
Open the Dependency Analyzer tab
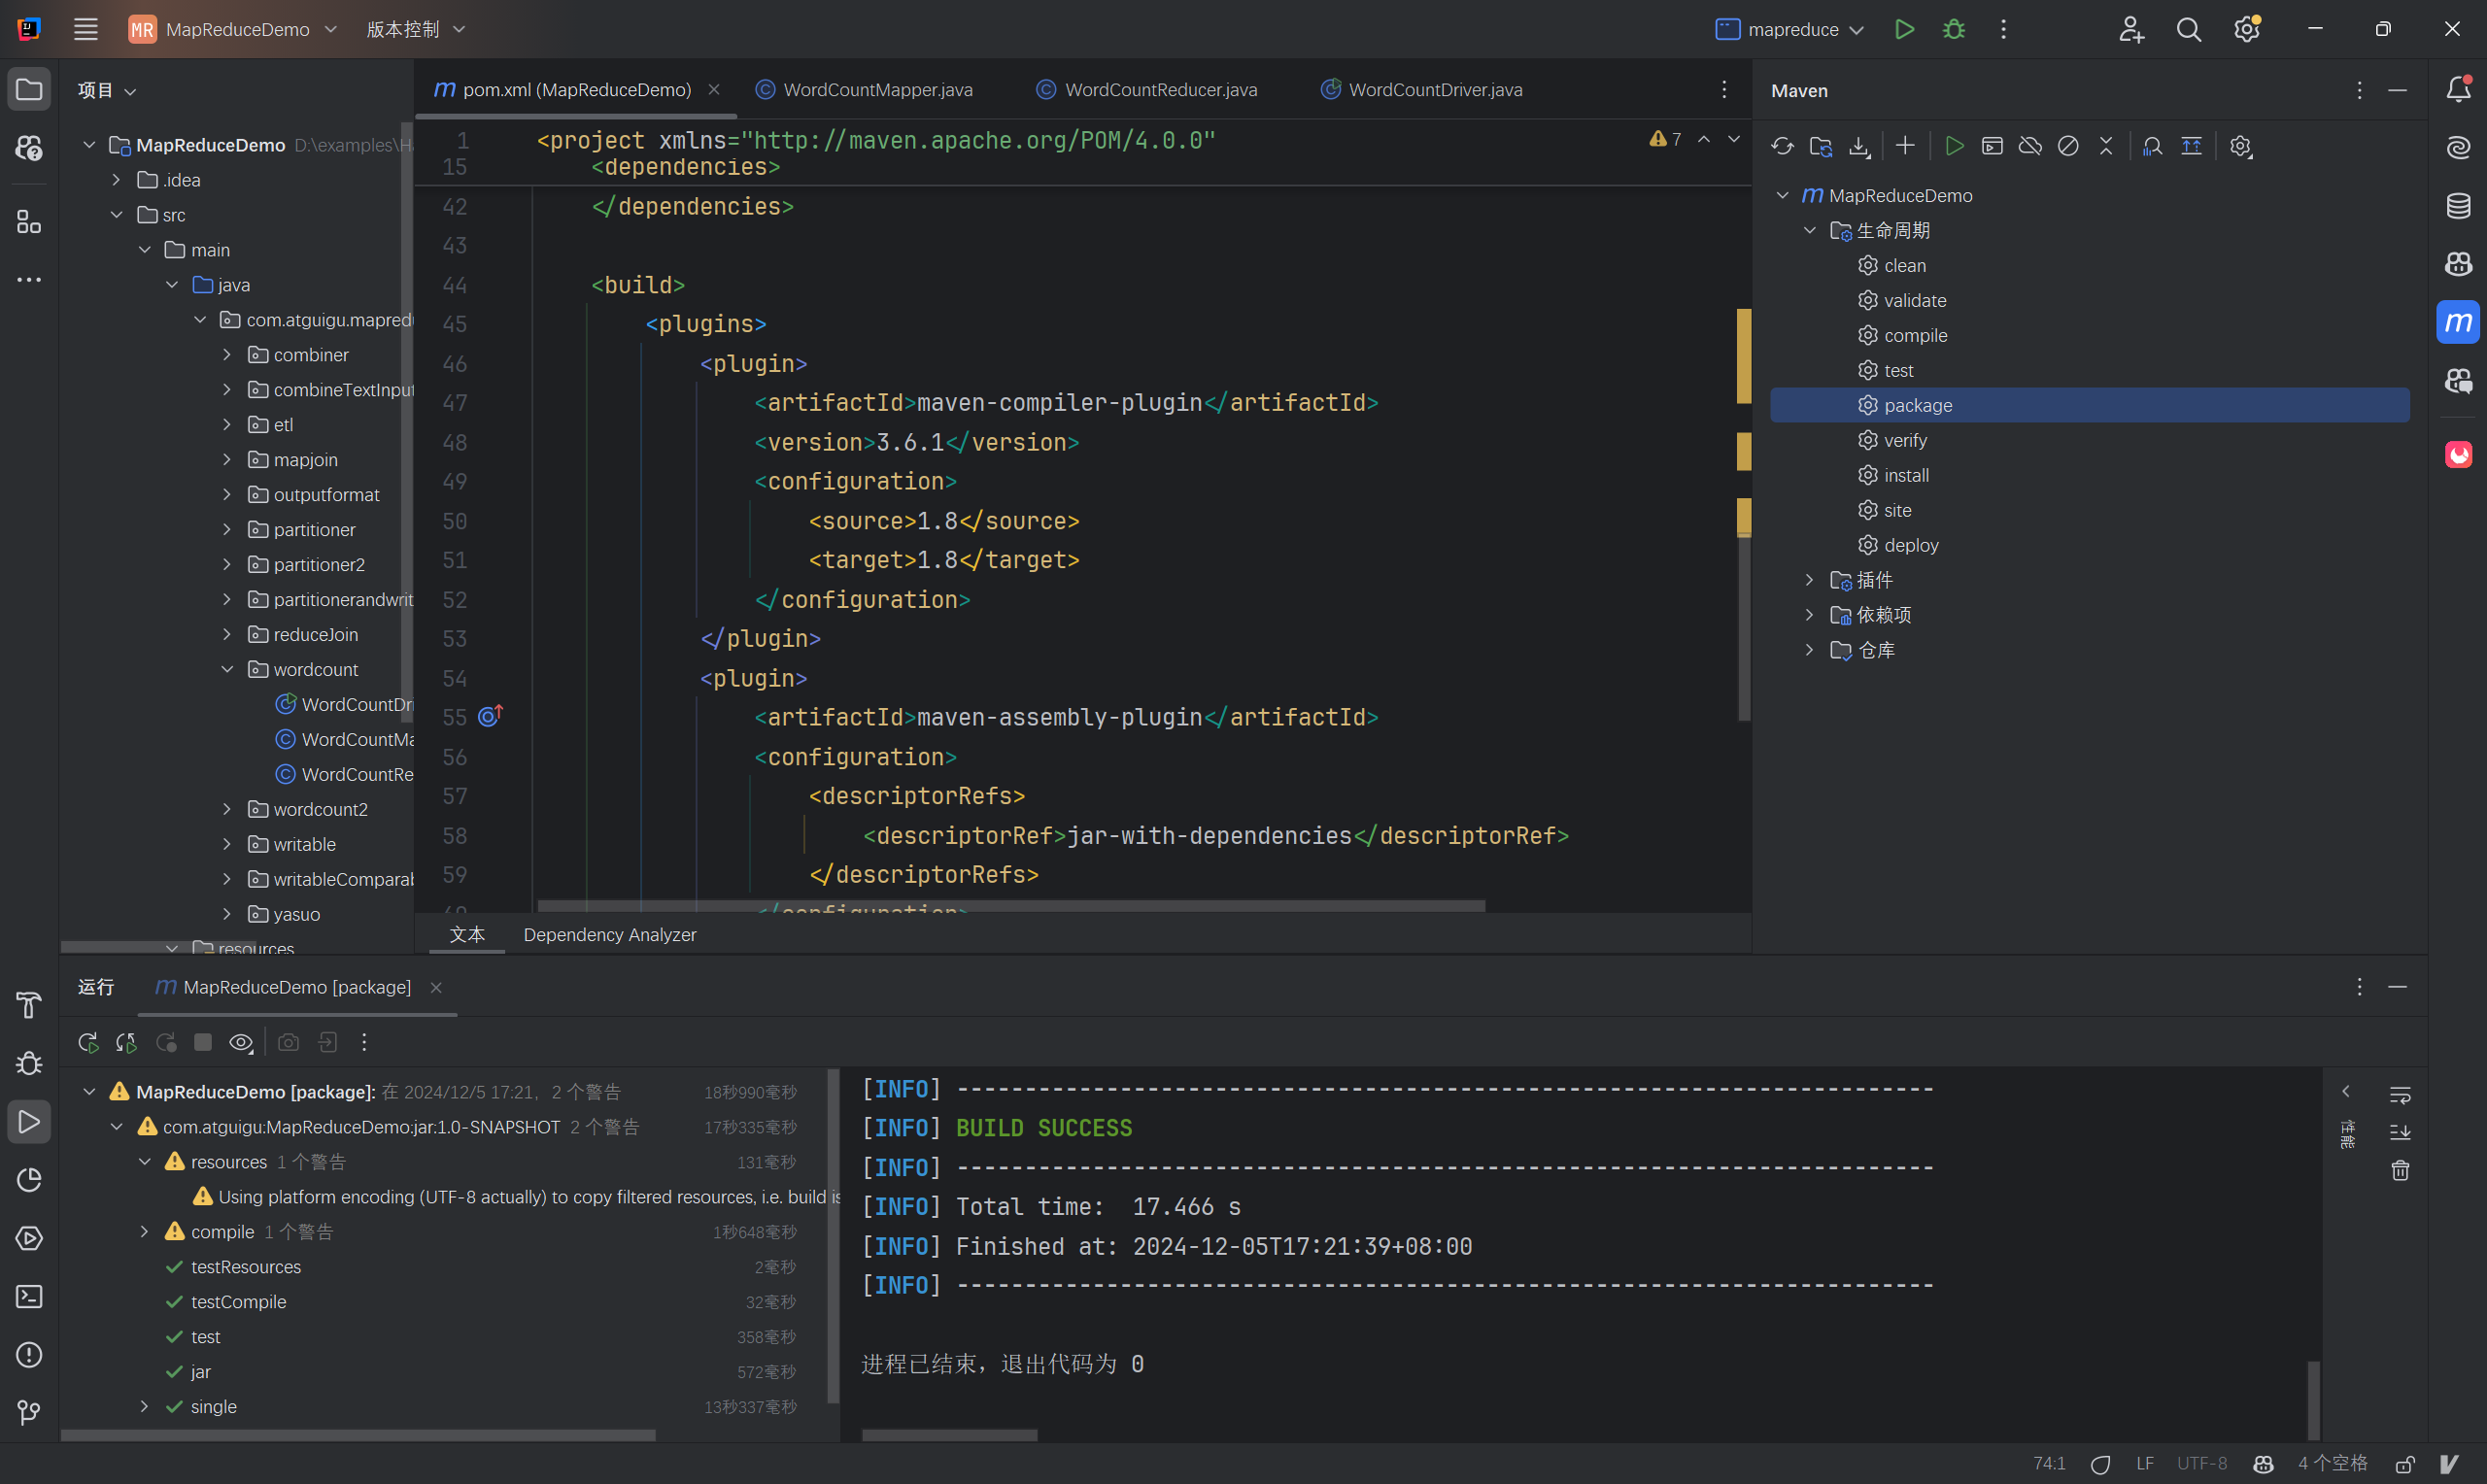(x=609, y=934)
